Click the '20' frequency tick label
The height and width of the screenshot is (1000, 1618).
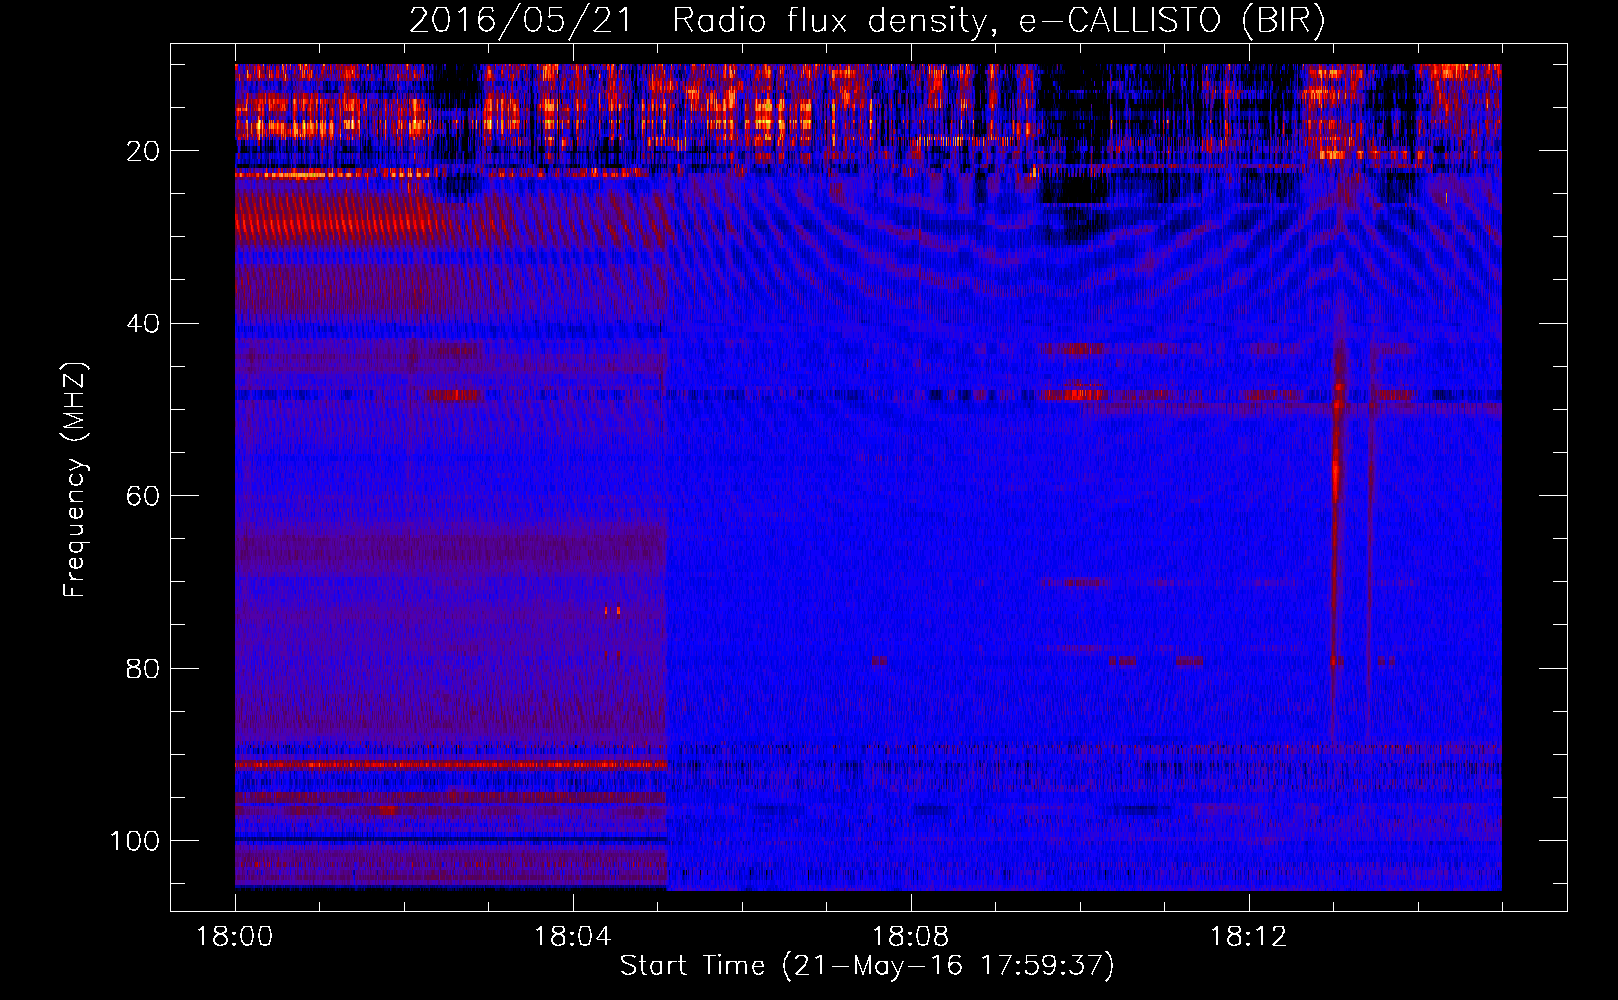click(143, 151)
